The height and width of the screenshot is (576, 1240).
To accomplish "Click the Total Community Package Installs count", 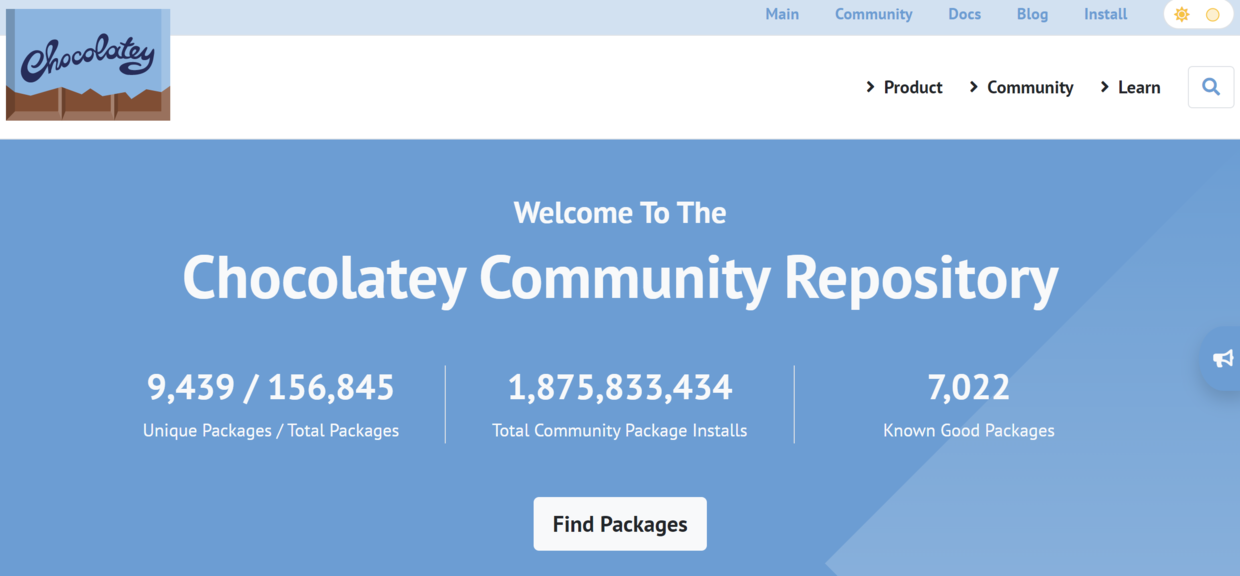I will [620, 387].
